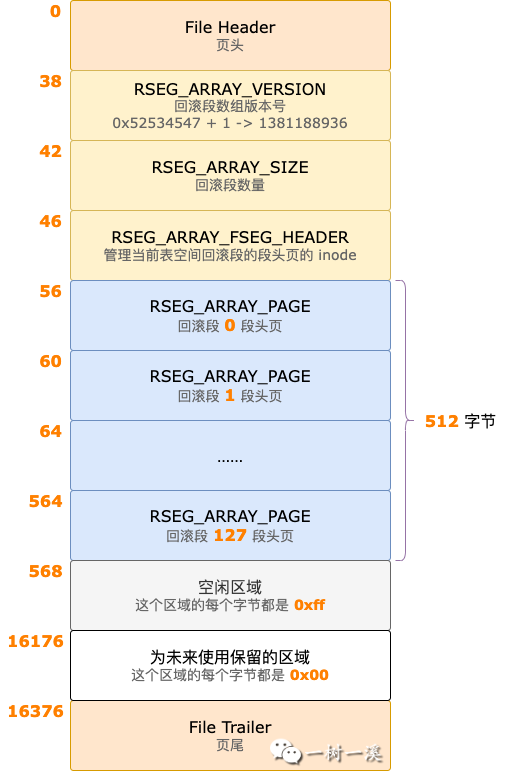
Task: Click the offset label 16176
Action: click(36, 641)
